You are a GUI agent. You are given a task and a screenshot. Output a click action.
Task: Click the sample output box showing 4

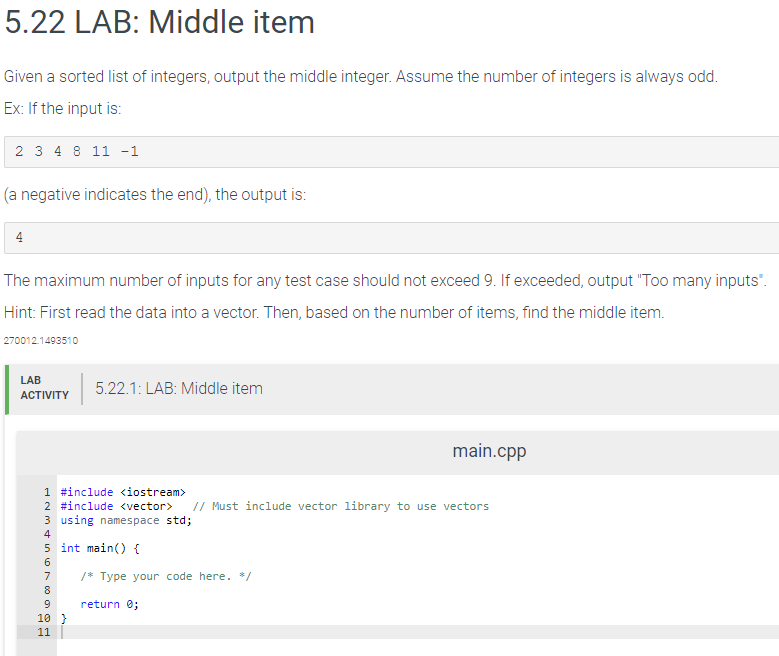(x=391, y=238)
